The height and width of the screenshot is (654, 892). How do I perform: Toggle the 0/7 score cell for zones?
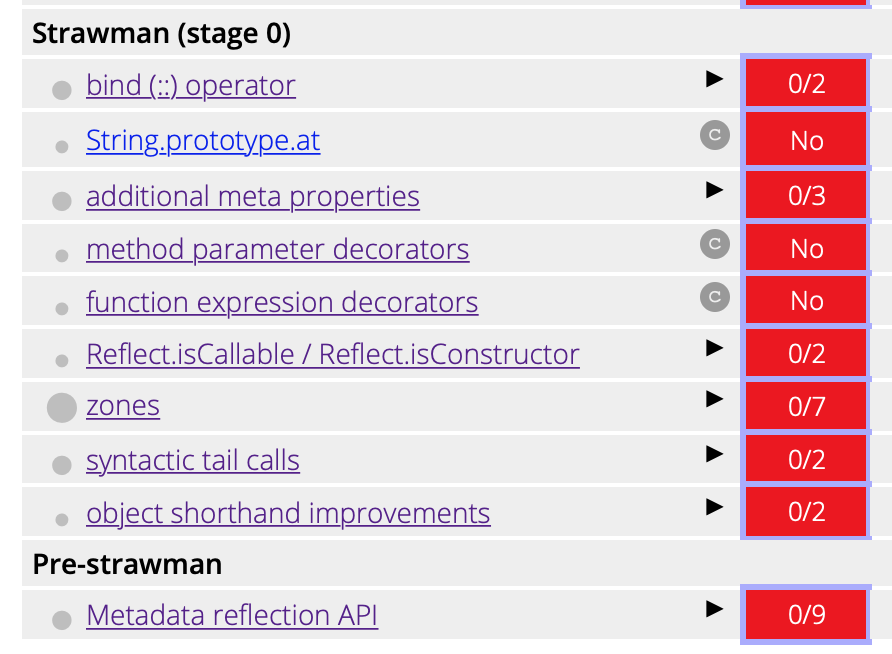tap(806, 406)
